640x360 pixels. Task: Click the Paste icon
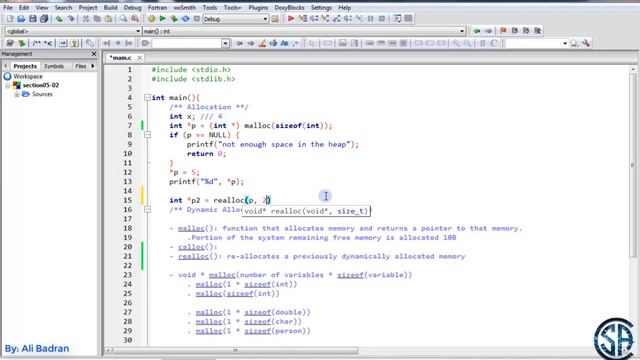coord(108,19)
